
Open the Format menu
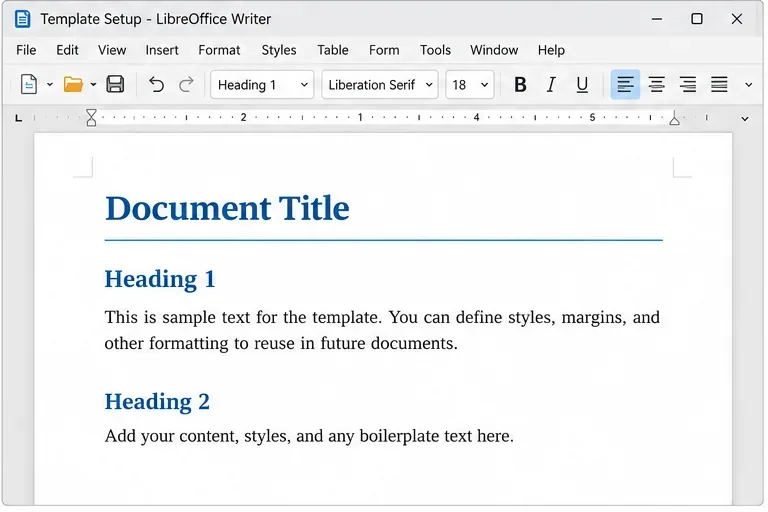point(219,50)
